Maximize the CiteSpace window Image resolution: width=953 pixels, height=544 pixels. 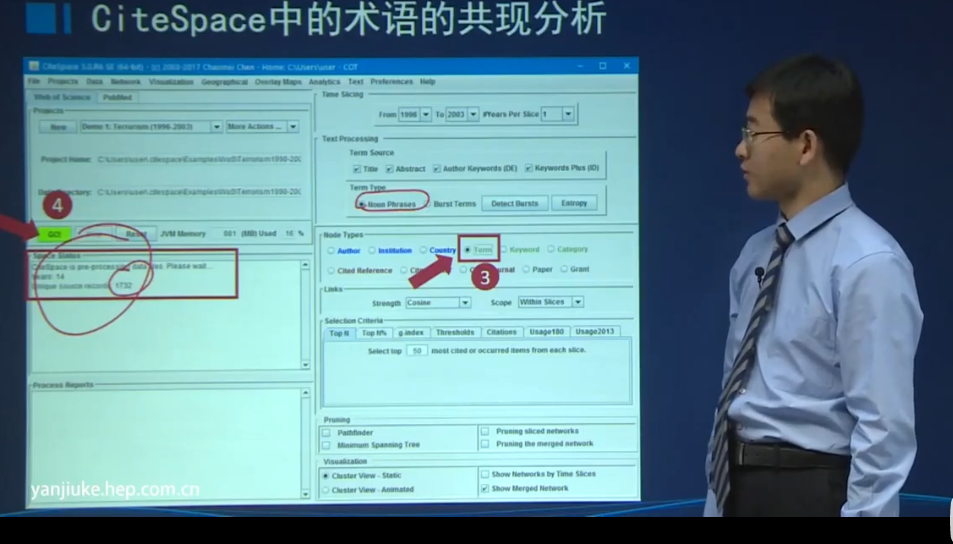pyautogui.click(x=602, y=66)
